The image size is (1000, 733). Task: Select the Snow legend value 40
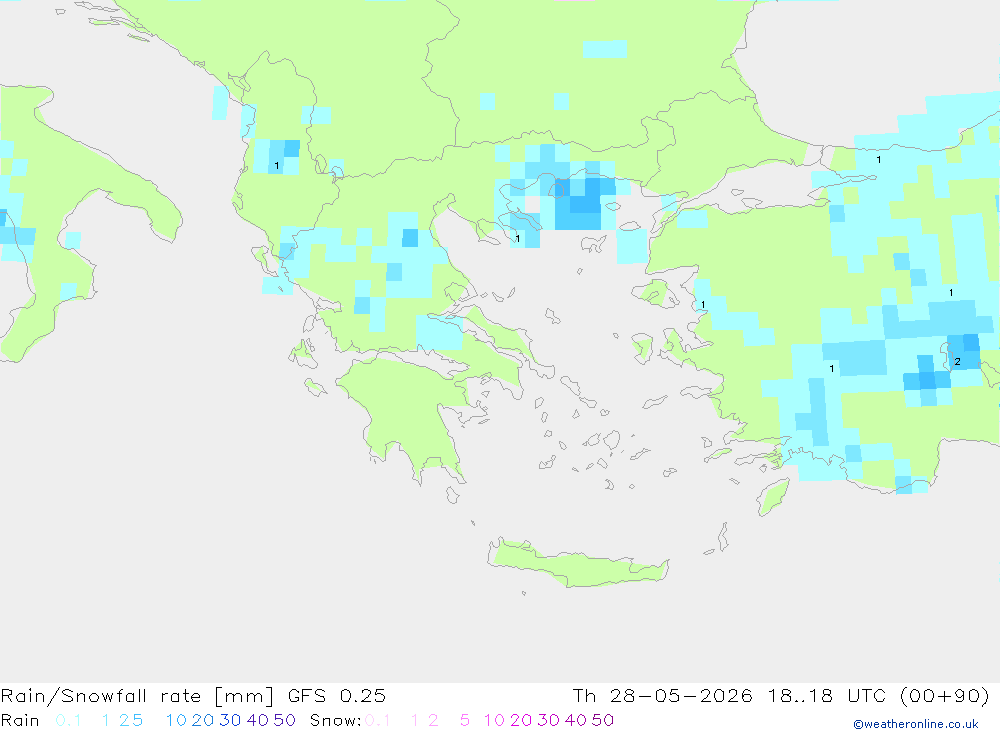[576, 720]
